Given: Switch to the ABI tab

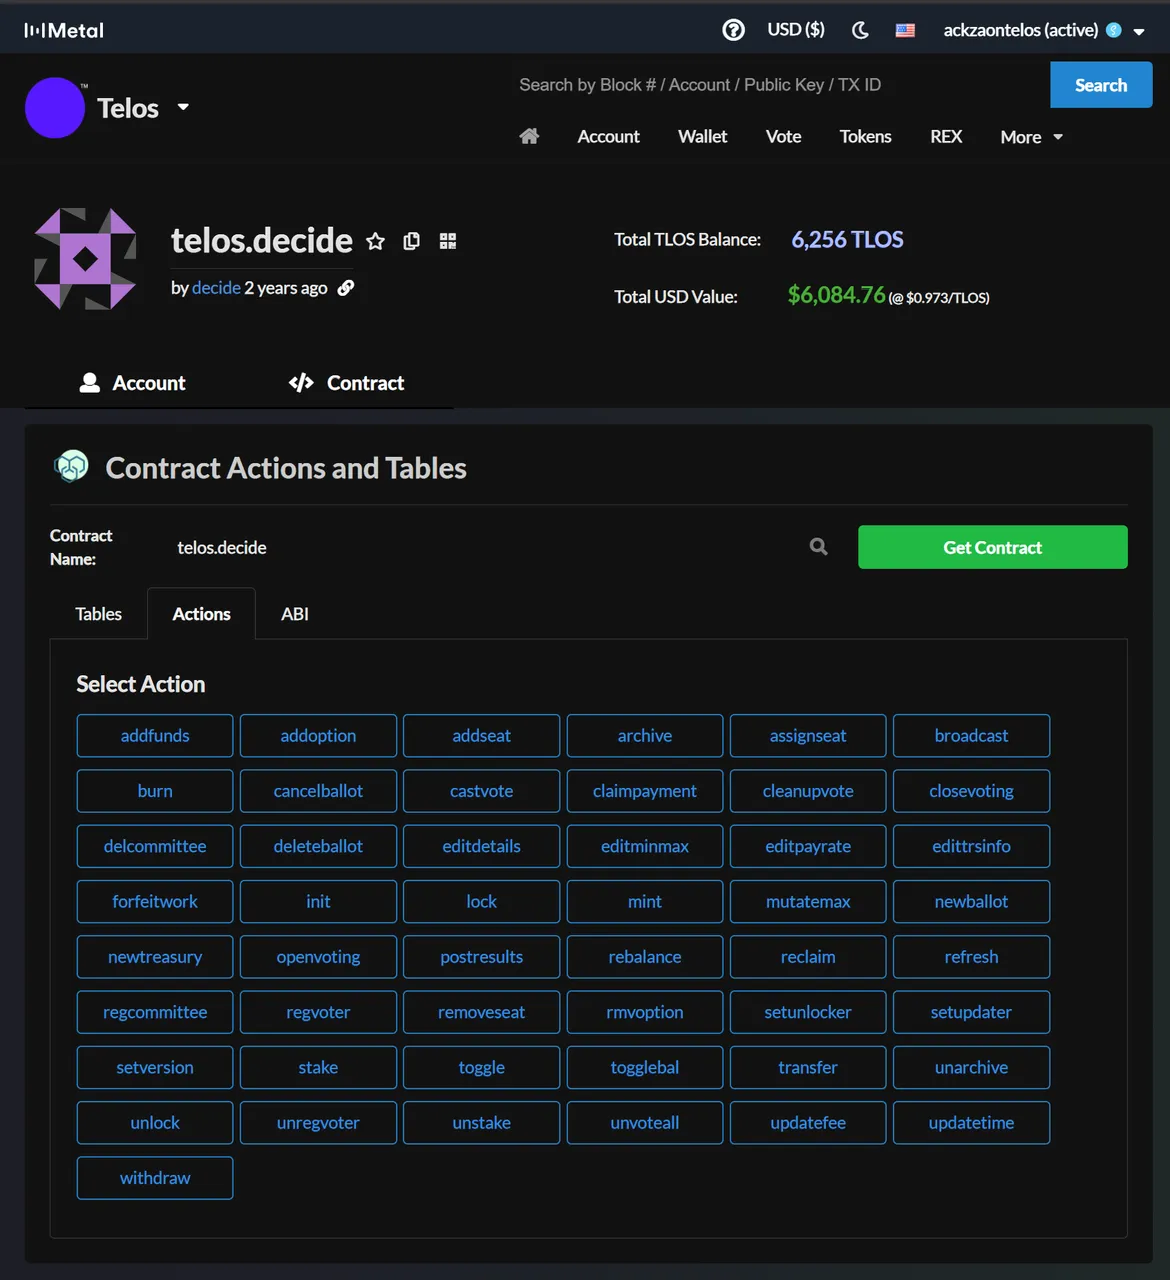Looking at the screenshot, I should pyautogui.click(x=295, y=614).
